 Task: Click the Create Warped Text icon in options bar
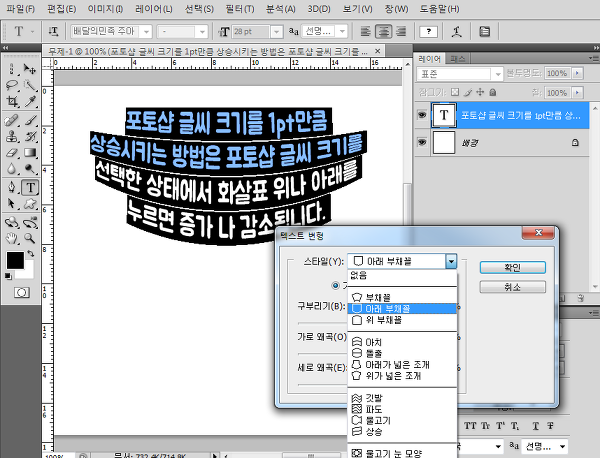pyautogui.click(x=456, y=32)
